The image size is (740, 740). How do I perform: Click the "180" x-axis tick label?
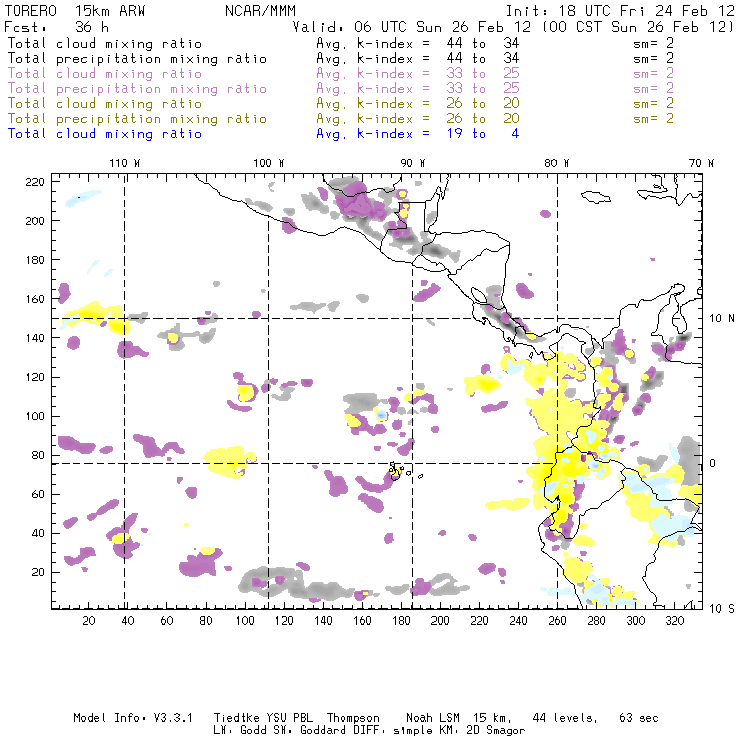click(x=401, y=621)
